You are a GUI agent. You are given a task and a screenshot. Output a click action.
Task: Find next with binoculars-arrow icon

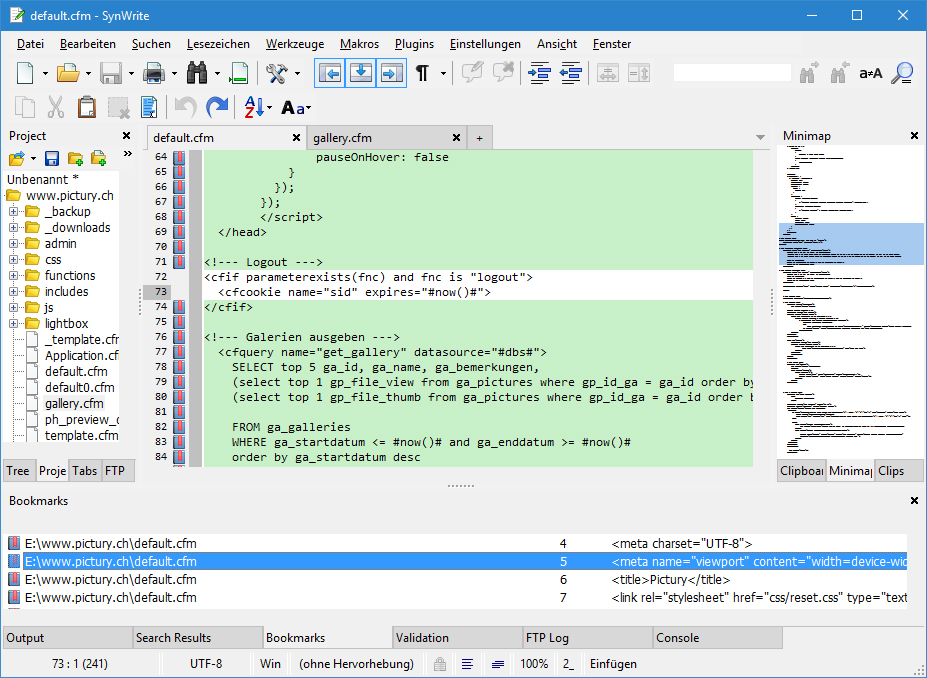[809, 73]
